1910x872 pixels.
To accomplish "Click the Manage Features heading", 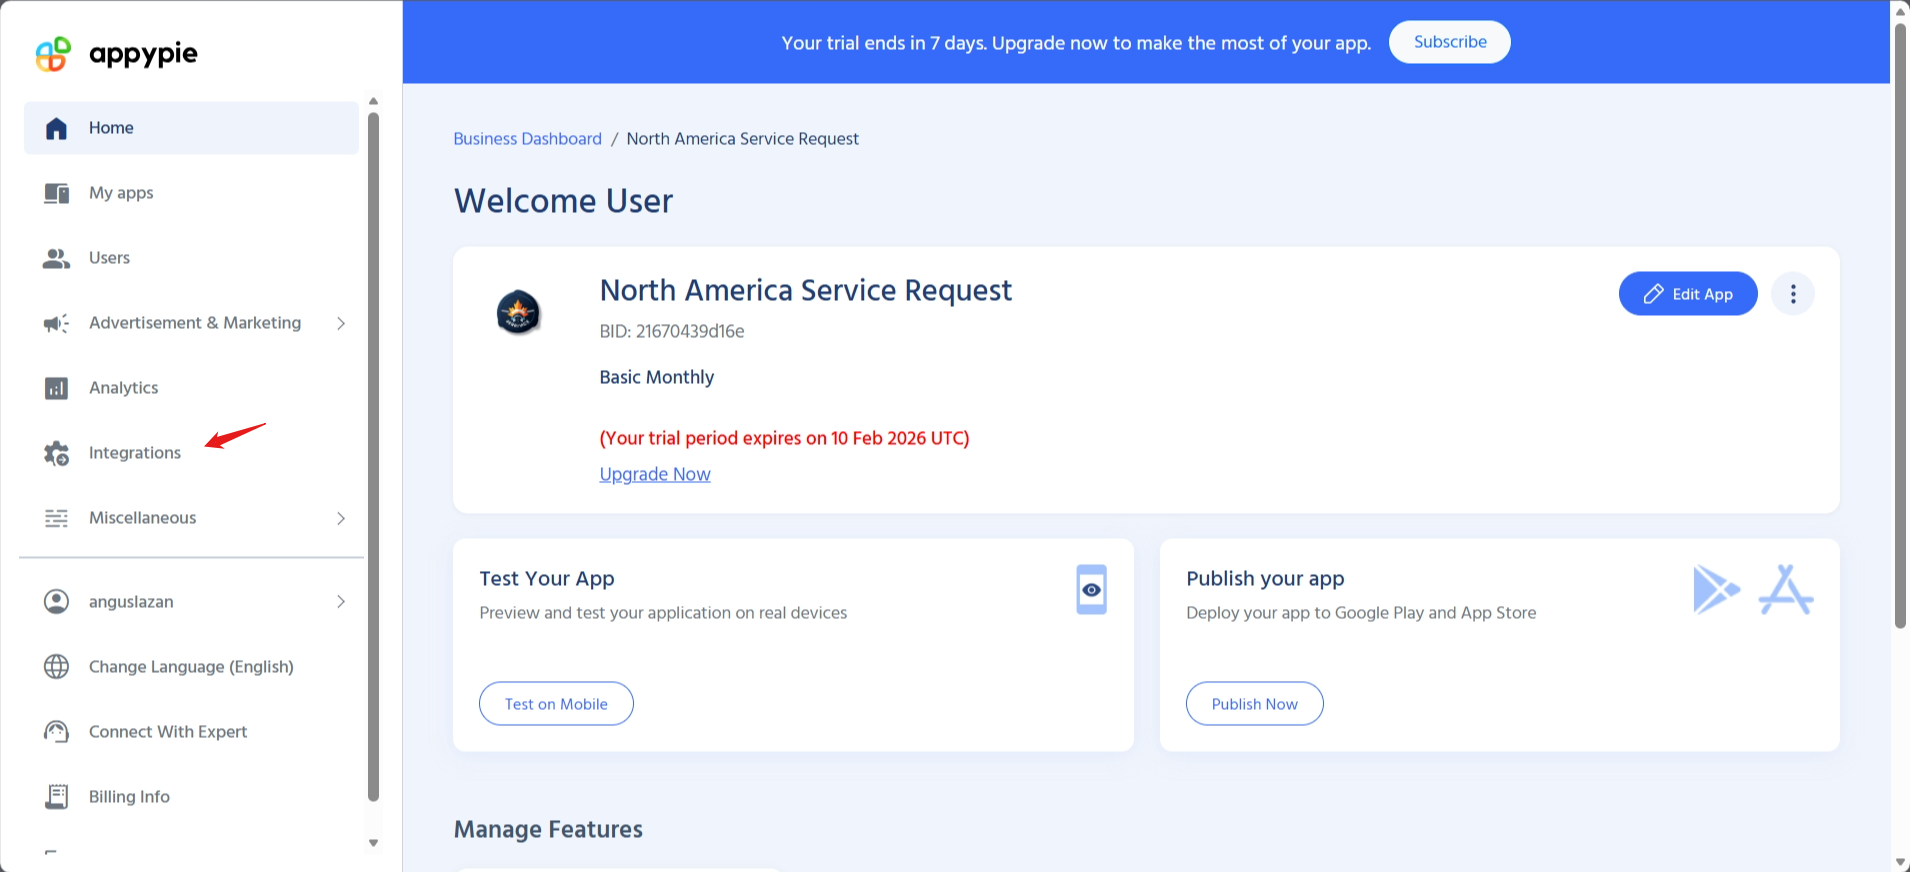I will 548,829.
